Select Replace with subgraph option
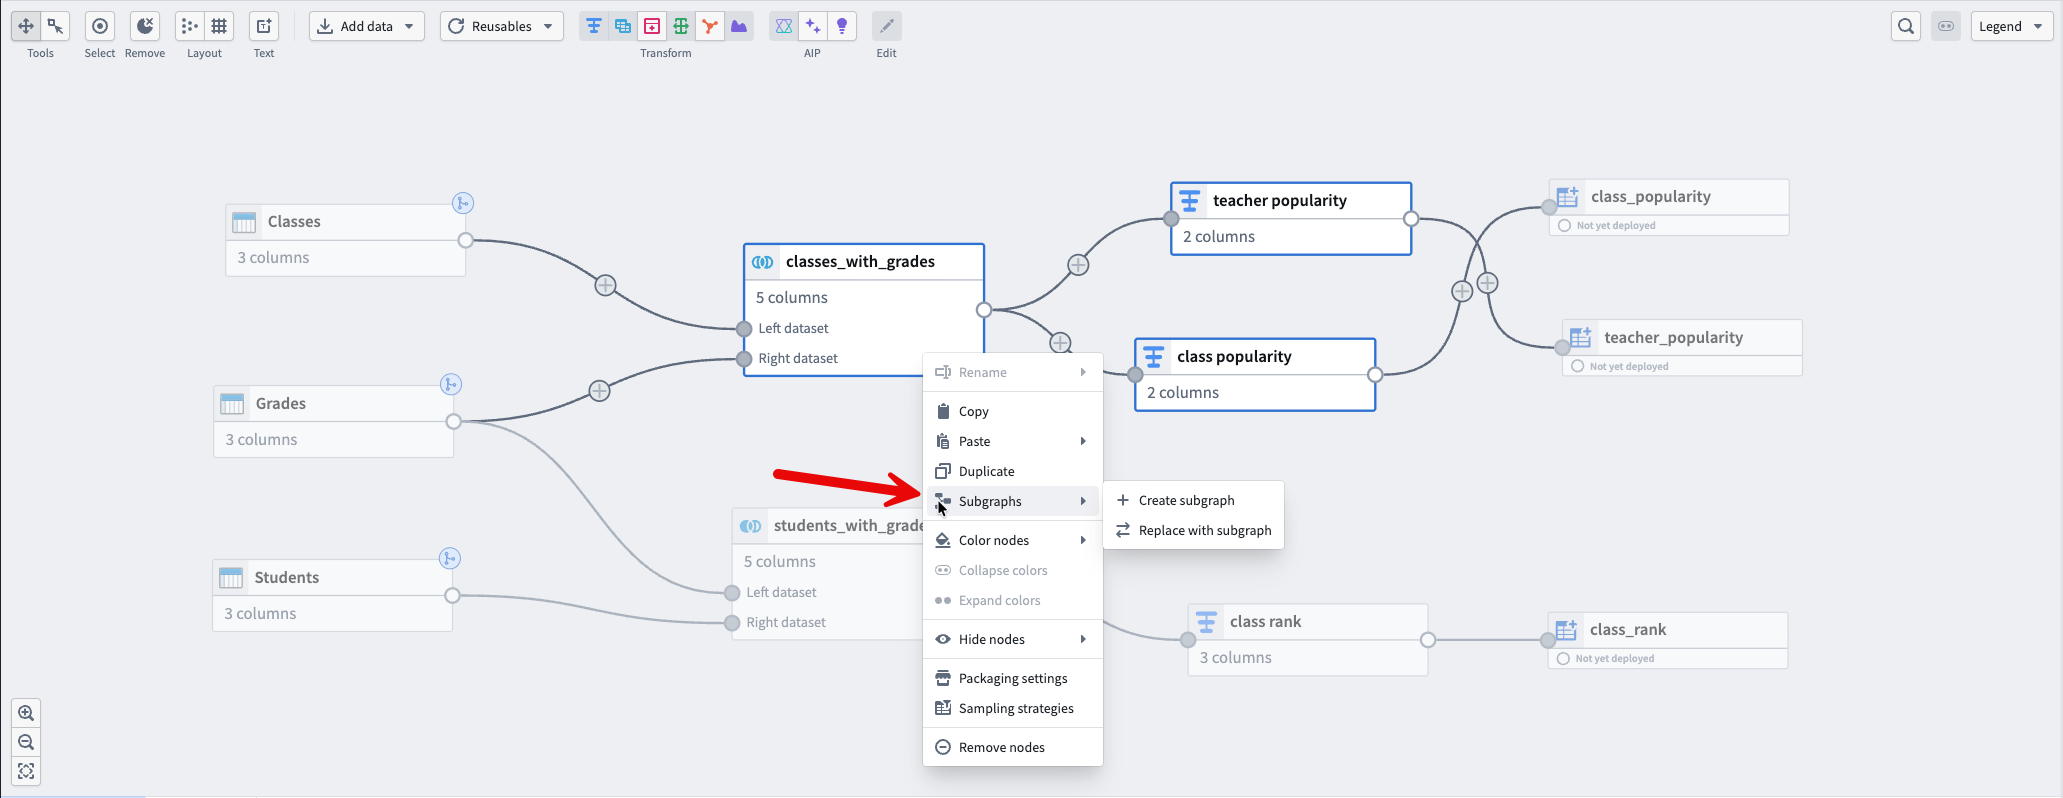 click(1193, 530)
